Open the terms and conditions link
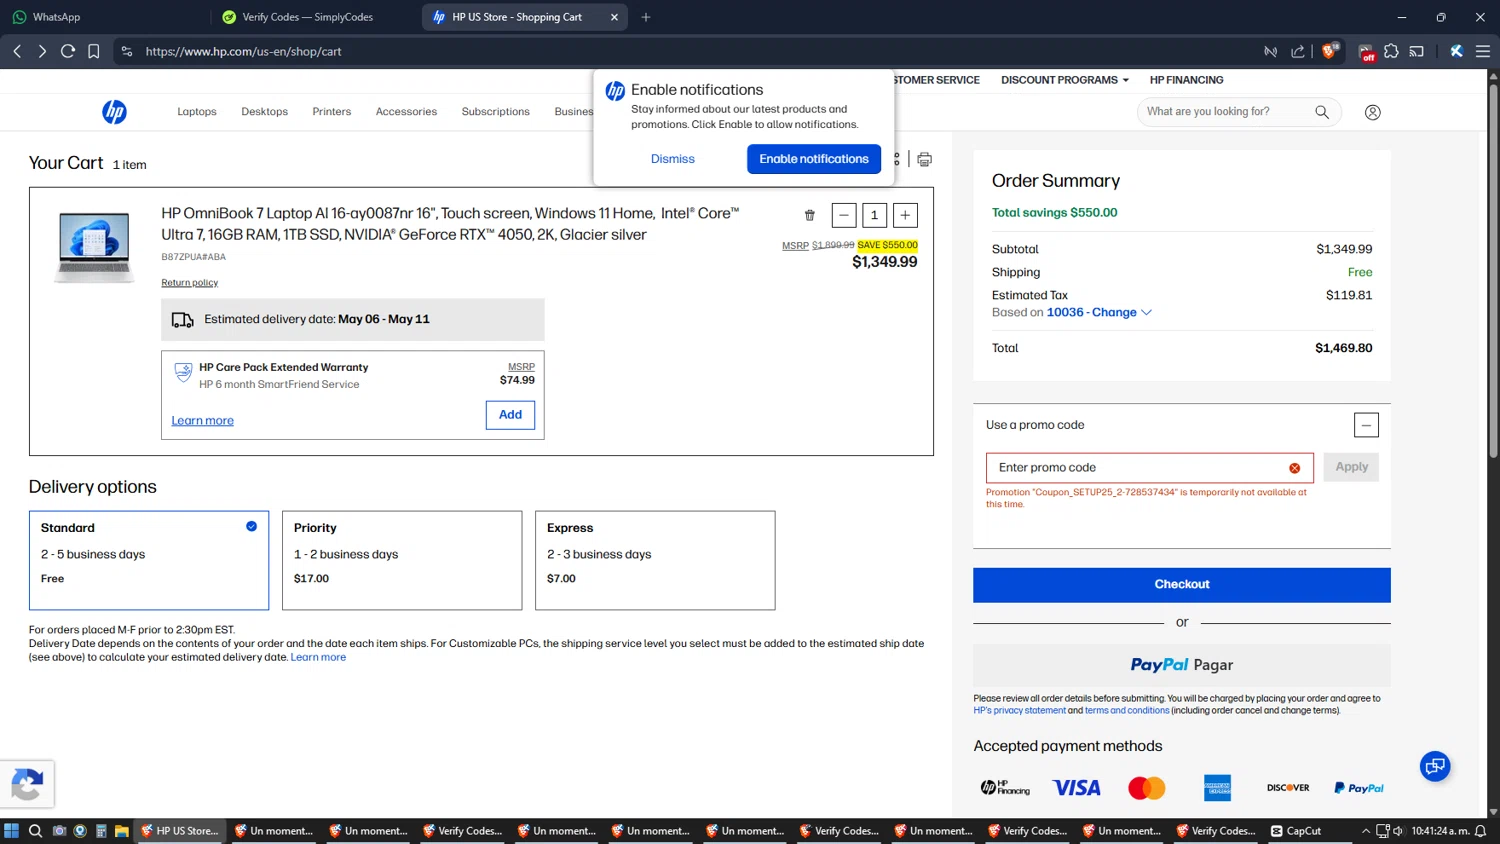1500x844 pixels. click(1127, 711)
